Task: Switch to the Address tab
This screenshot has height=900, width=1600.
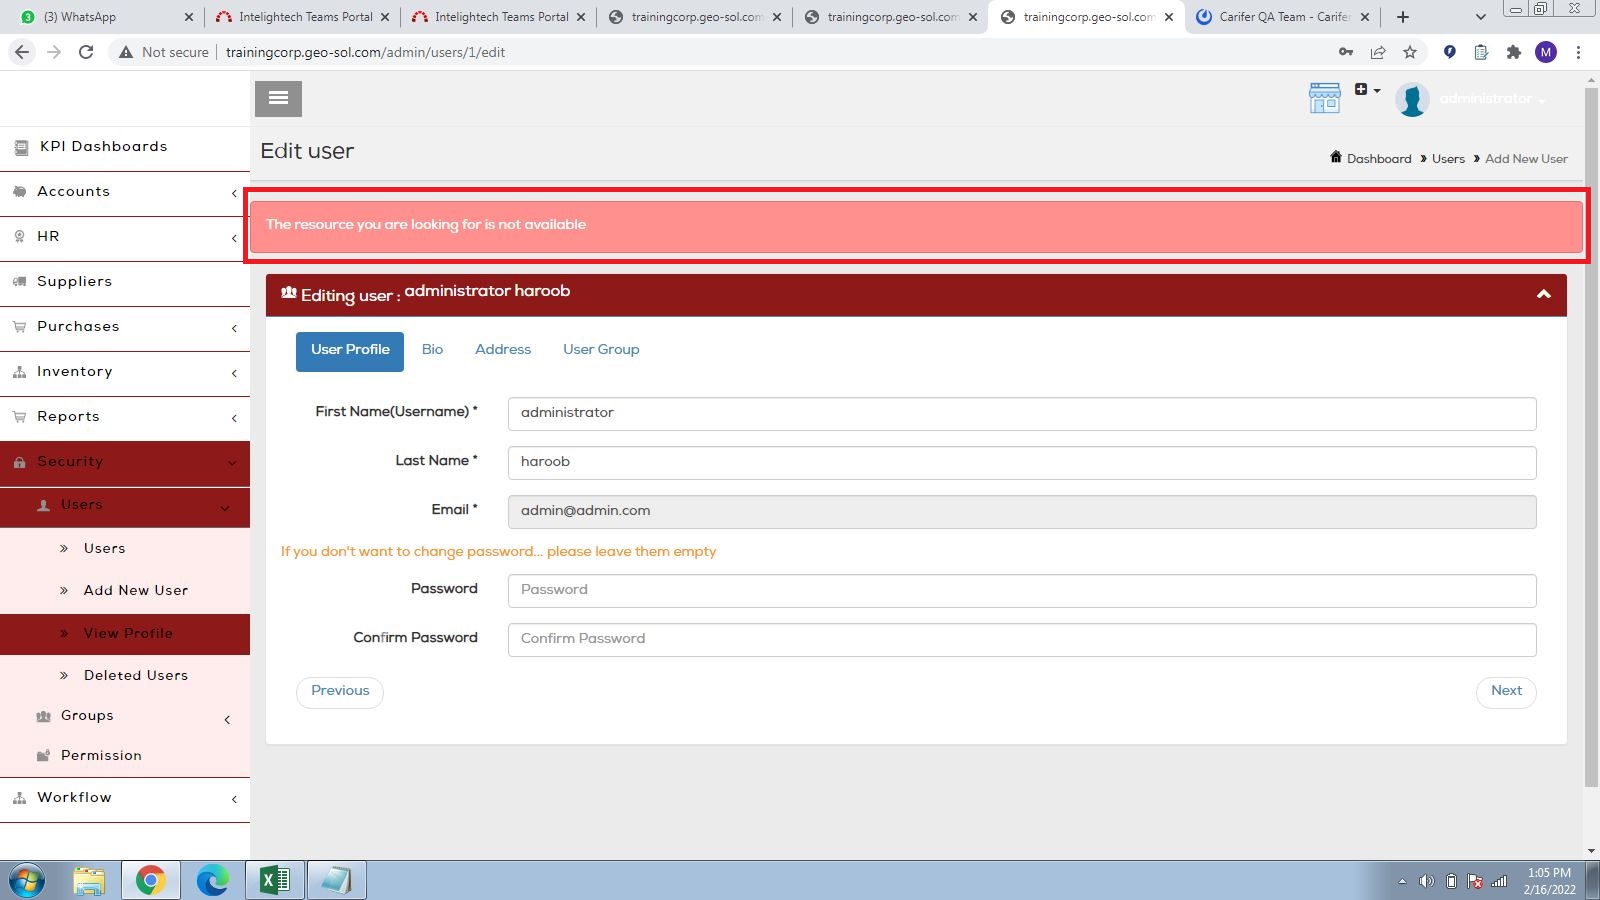Action: (503, 350)
